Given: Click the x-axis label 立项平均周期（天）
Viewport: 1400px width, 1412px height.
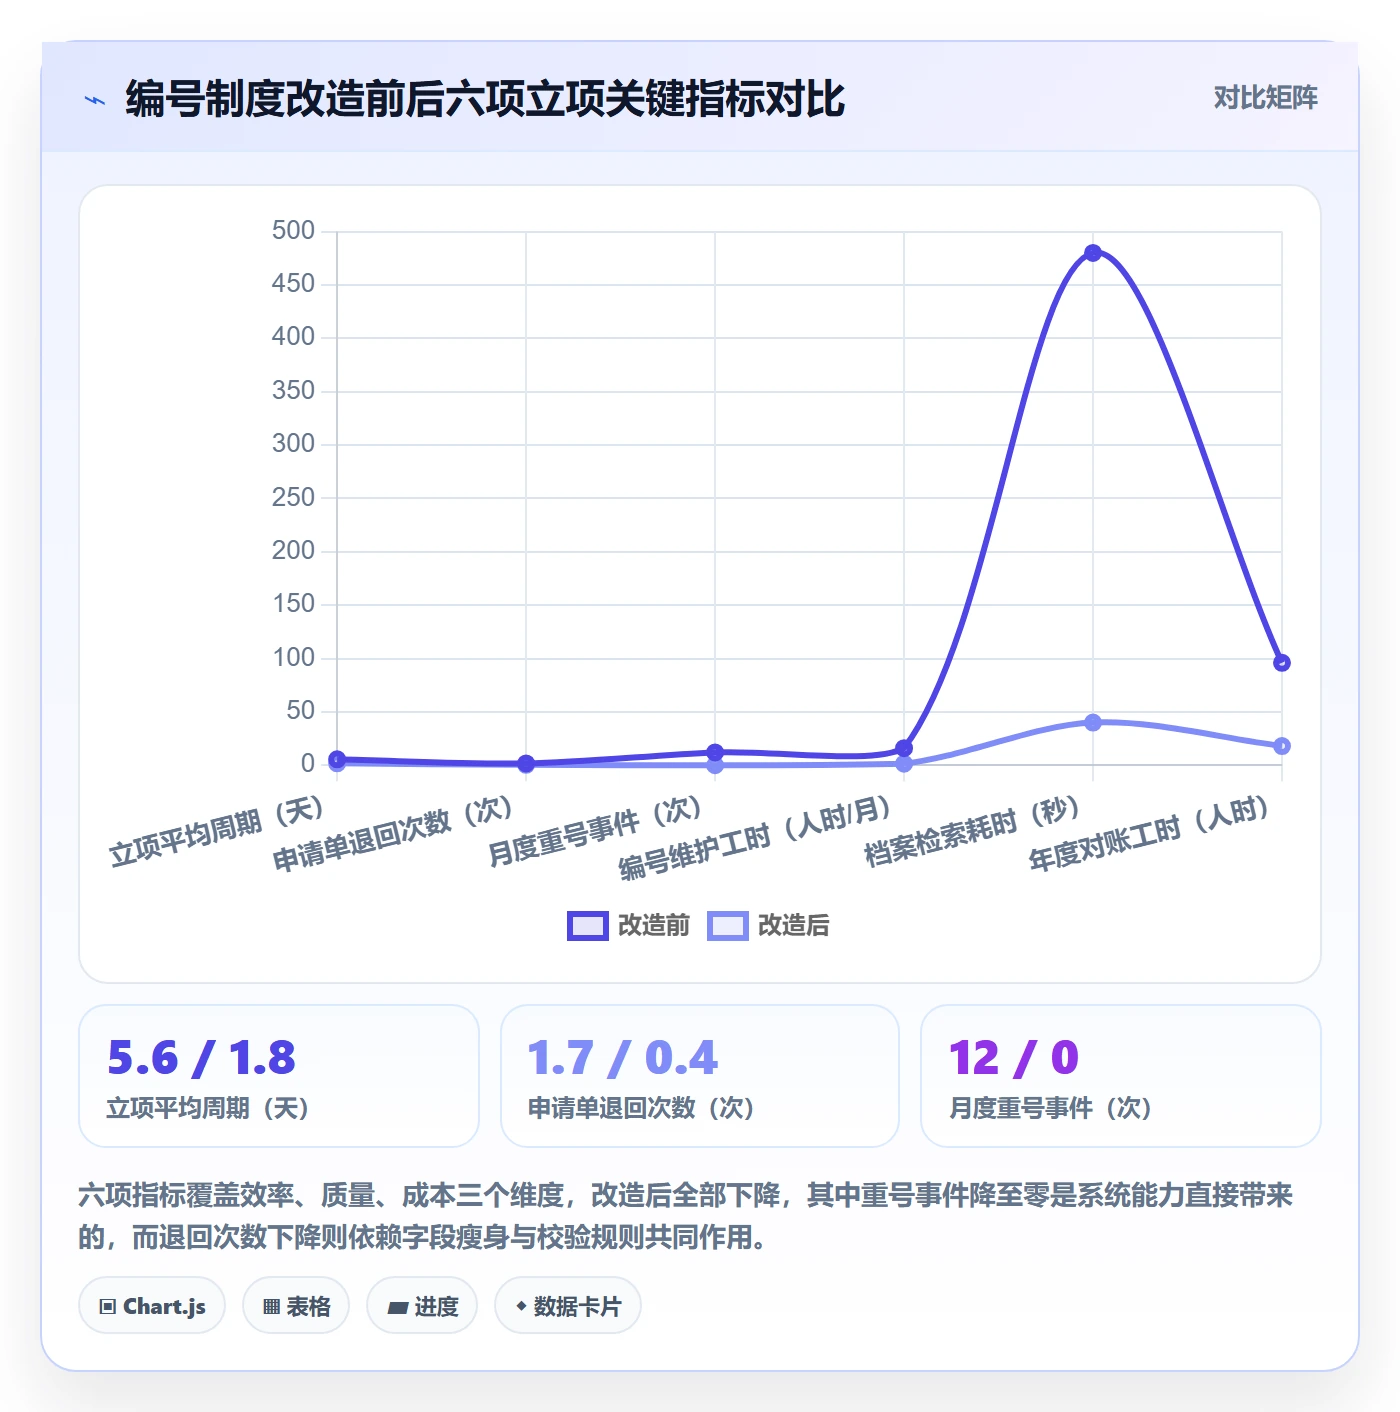Looking at the screenshot, I should coord(217,830).
